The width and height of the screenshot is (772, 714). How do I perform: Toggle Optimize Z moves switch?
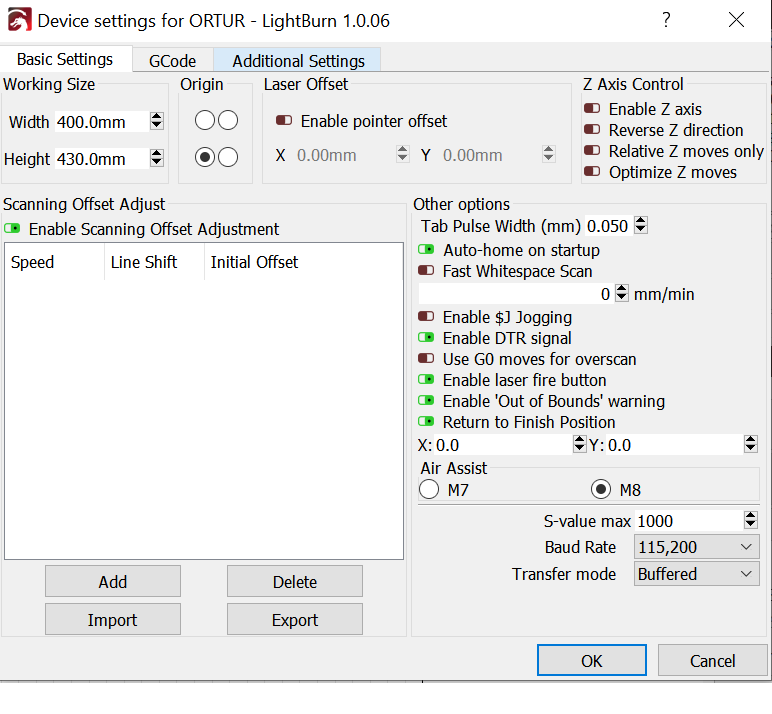pyautogui.click(x=592, y=171)
